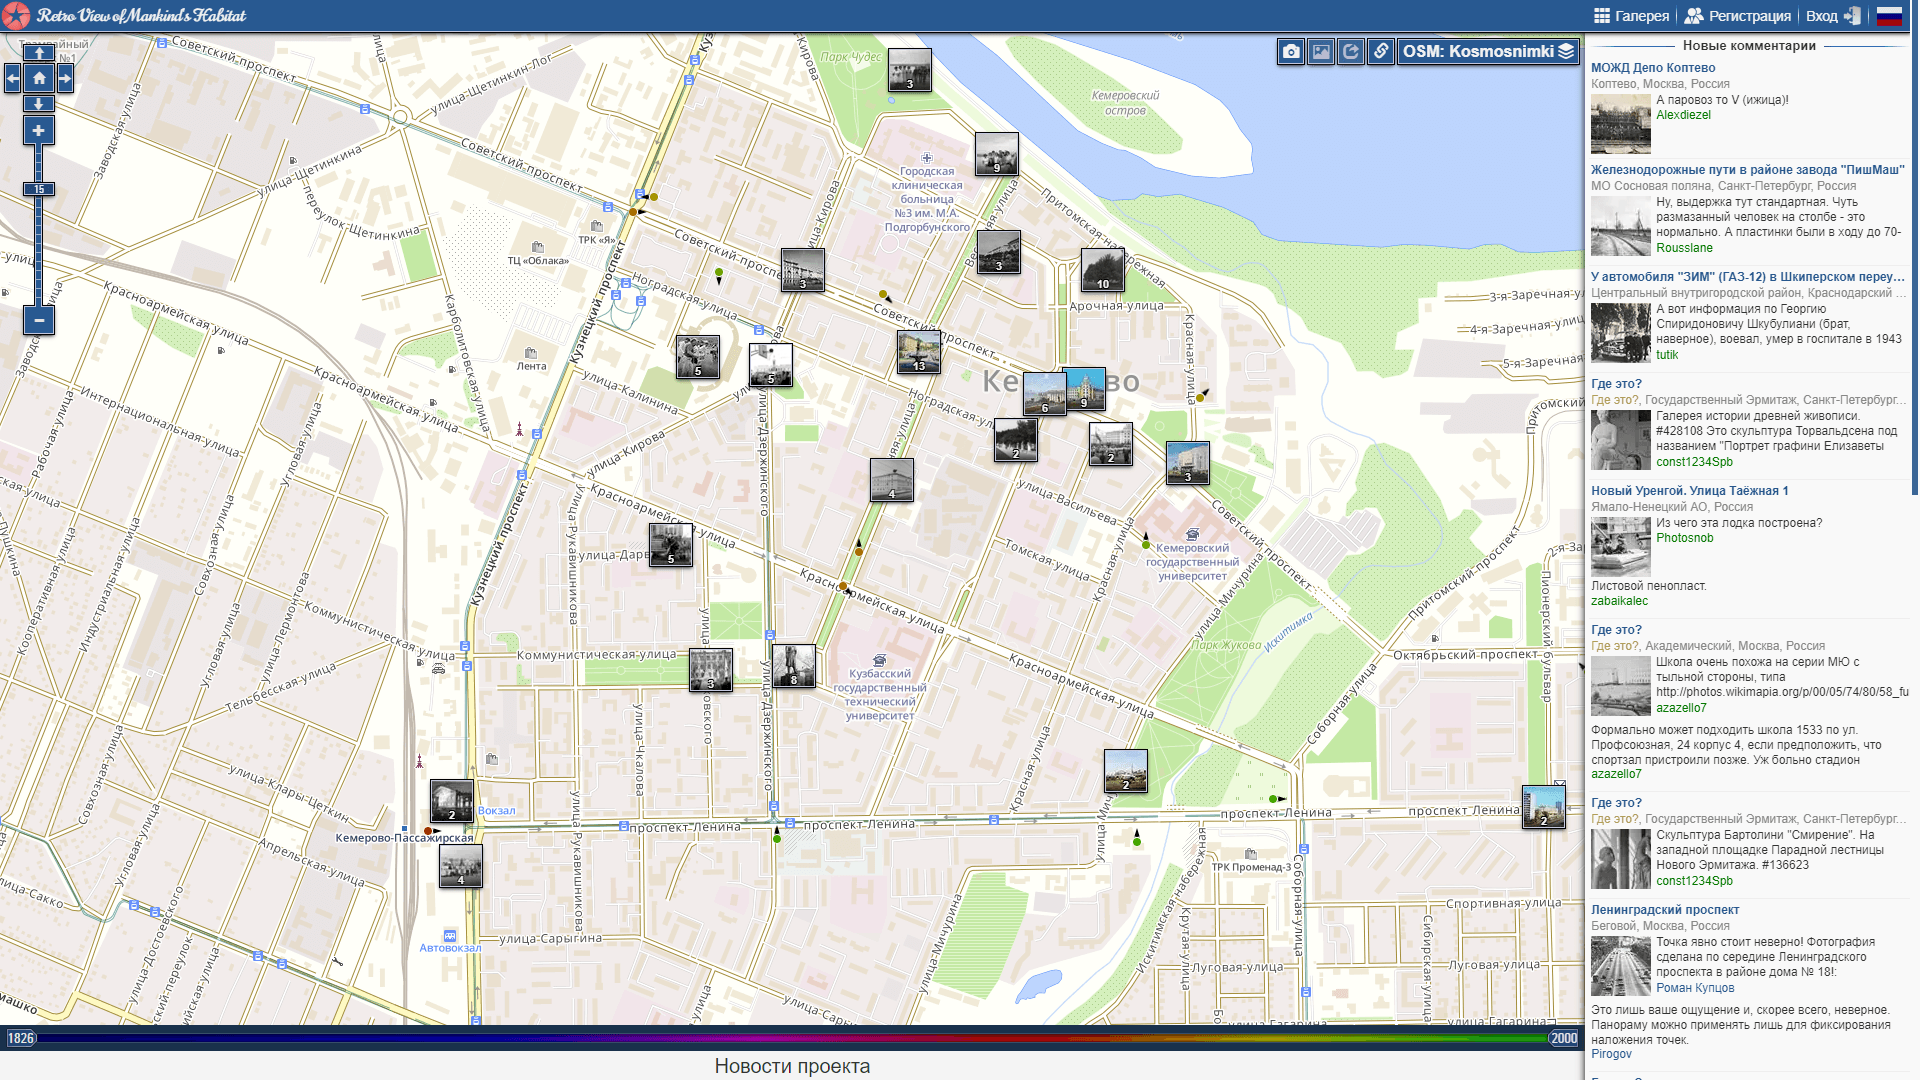The width and height of the screenshot is (1920, 1080).
Task: Zoom out with the minus button
Action: [x=38, y=320]
